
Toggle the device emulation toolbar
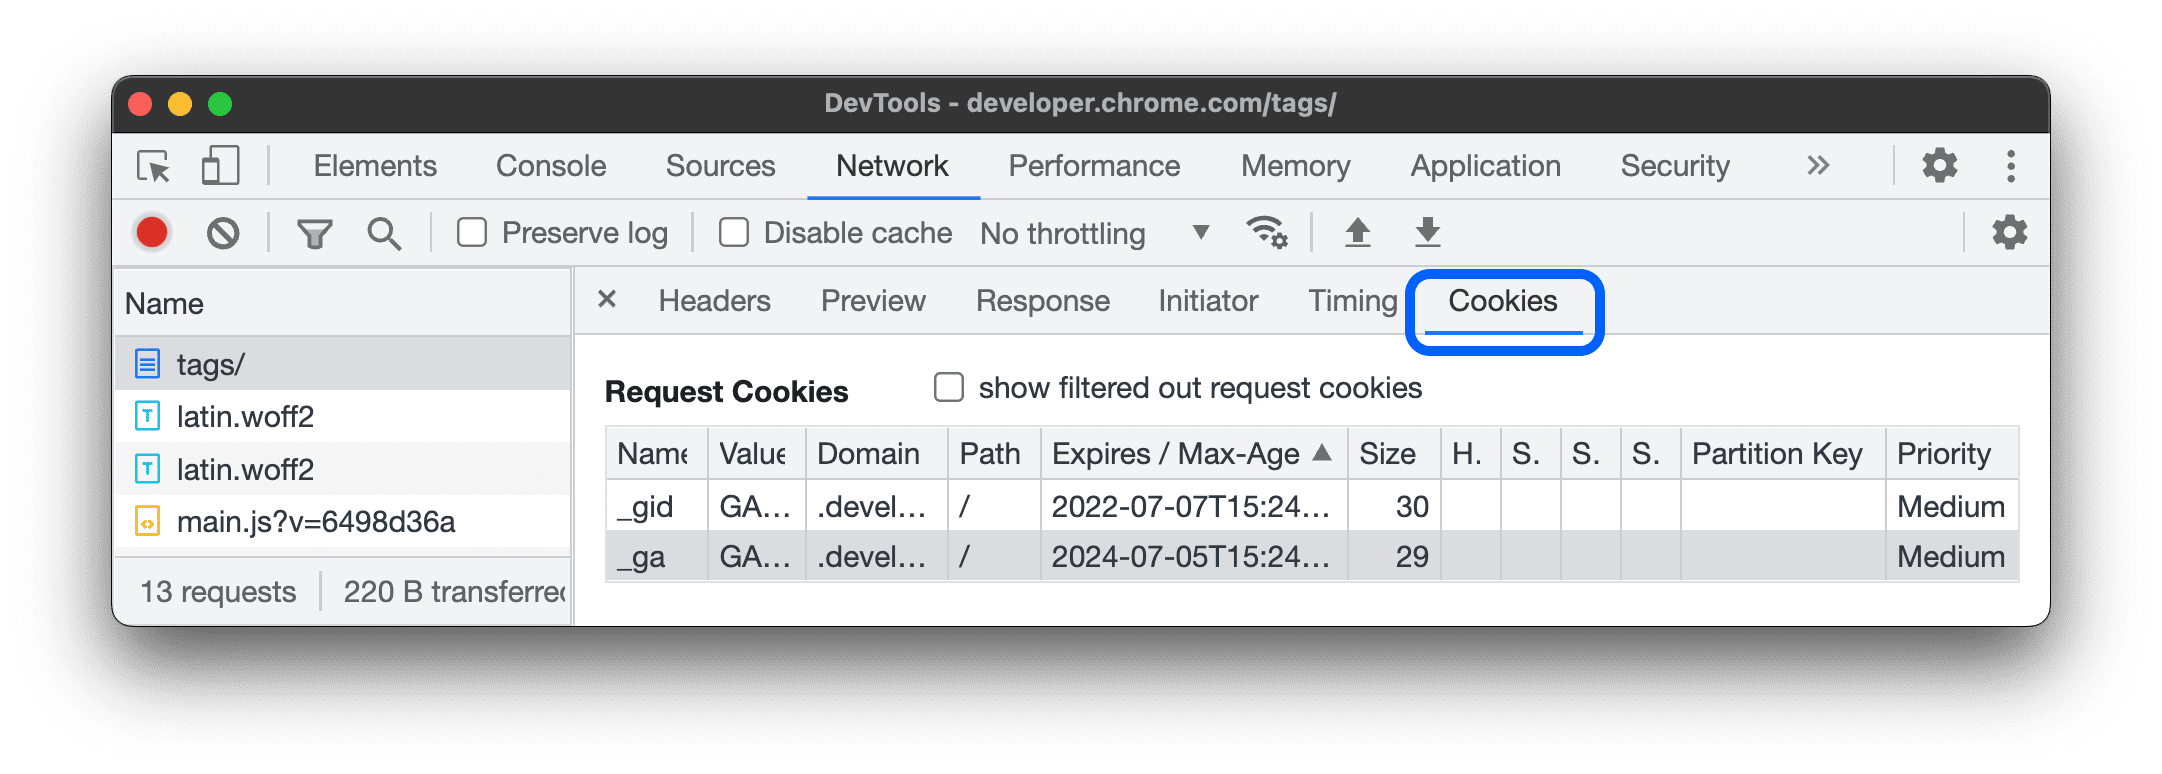click(x=220, y=166)
